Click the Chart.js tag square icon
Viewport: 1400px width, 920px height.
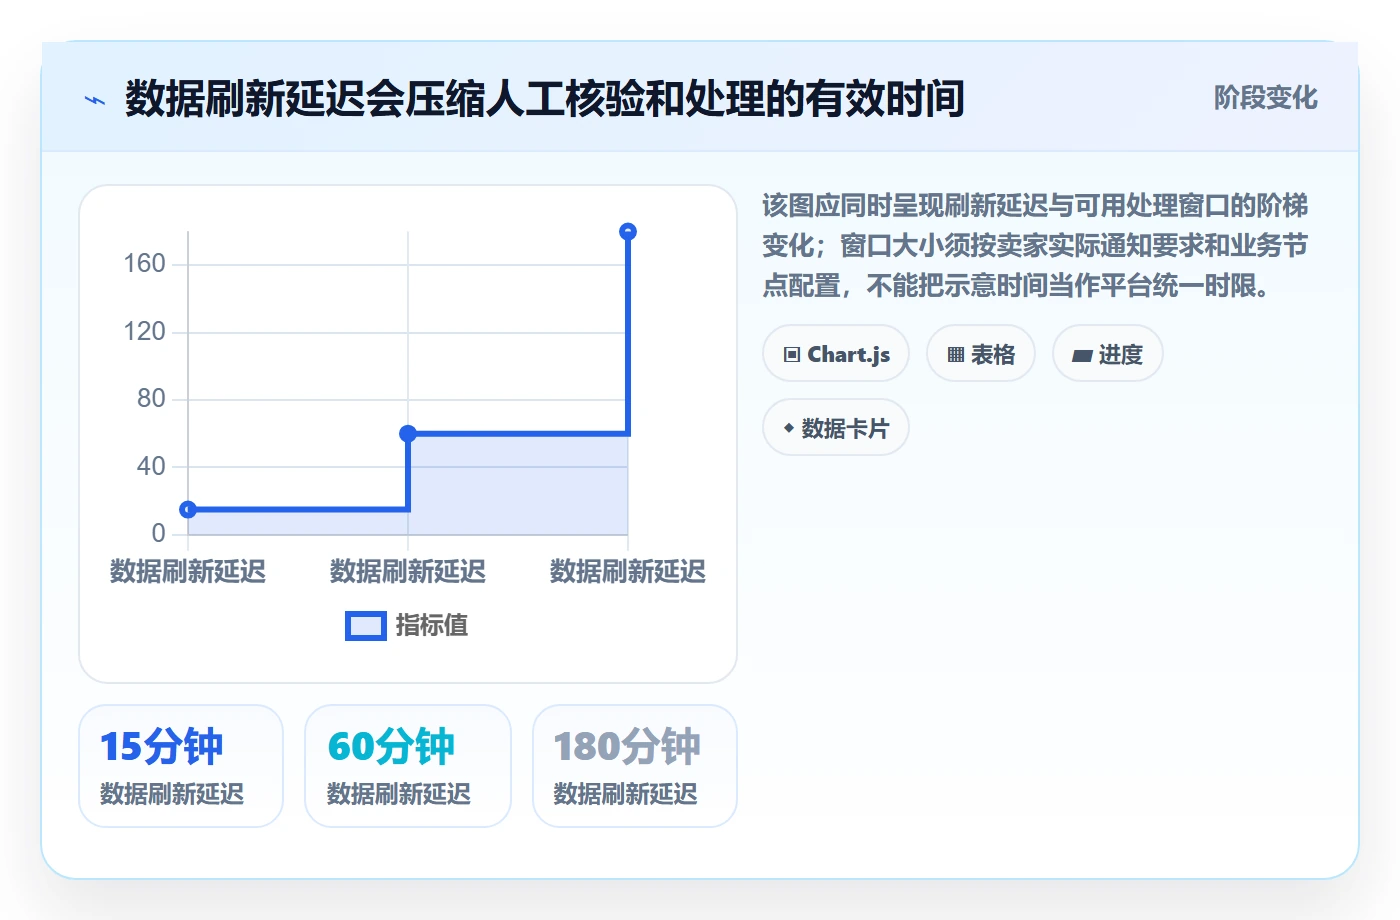click(x=792, y=355)
